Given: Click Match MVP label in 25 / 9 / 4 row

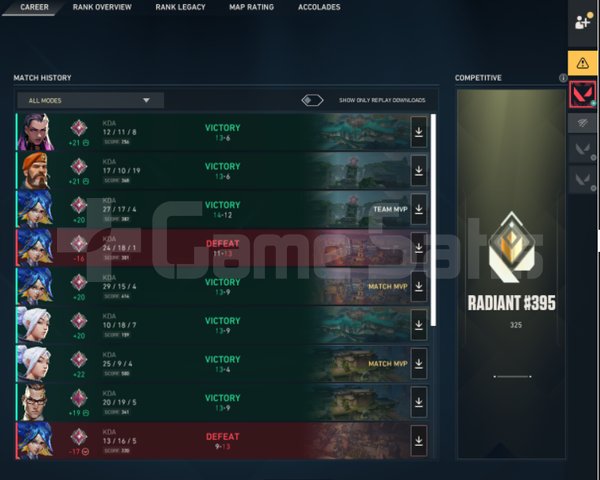Looking at the screenshot, I should 388,364.
